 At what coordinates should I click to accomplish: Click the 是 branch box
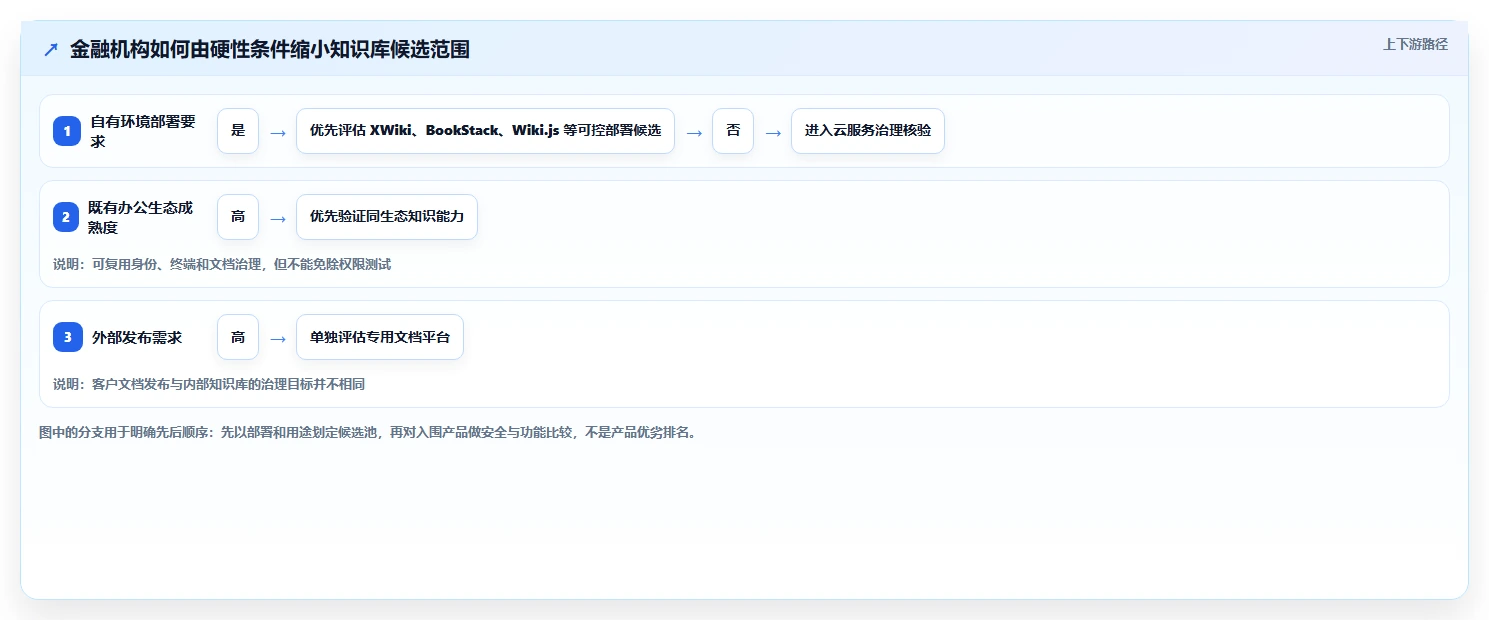point(238,131)
